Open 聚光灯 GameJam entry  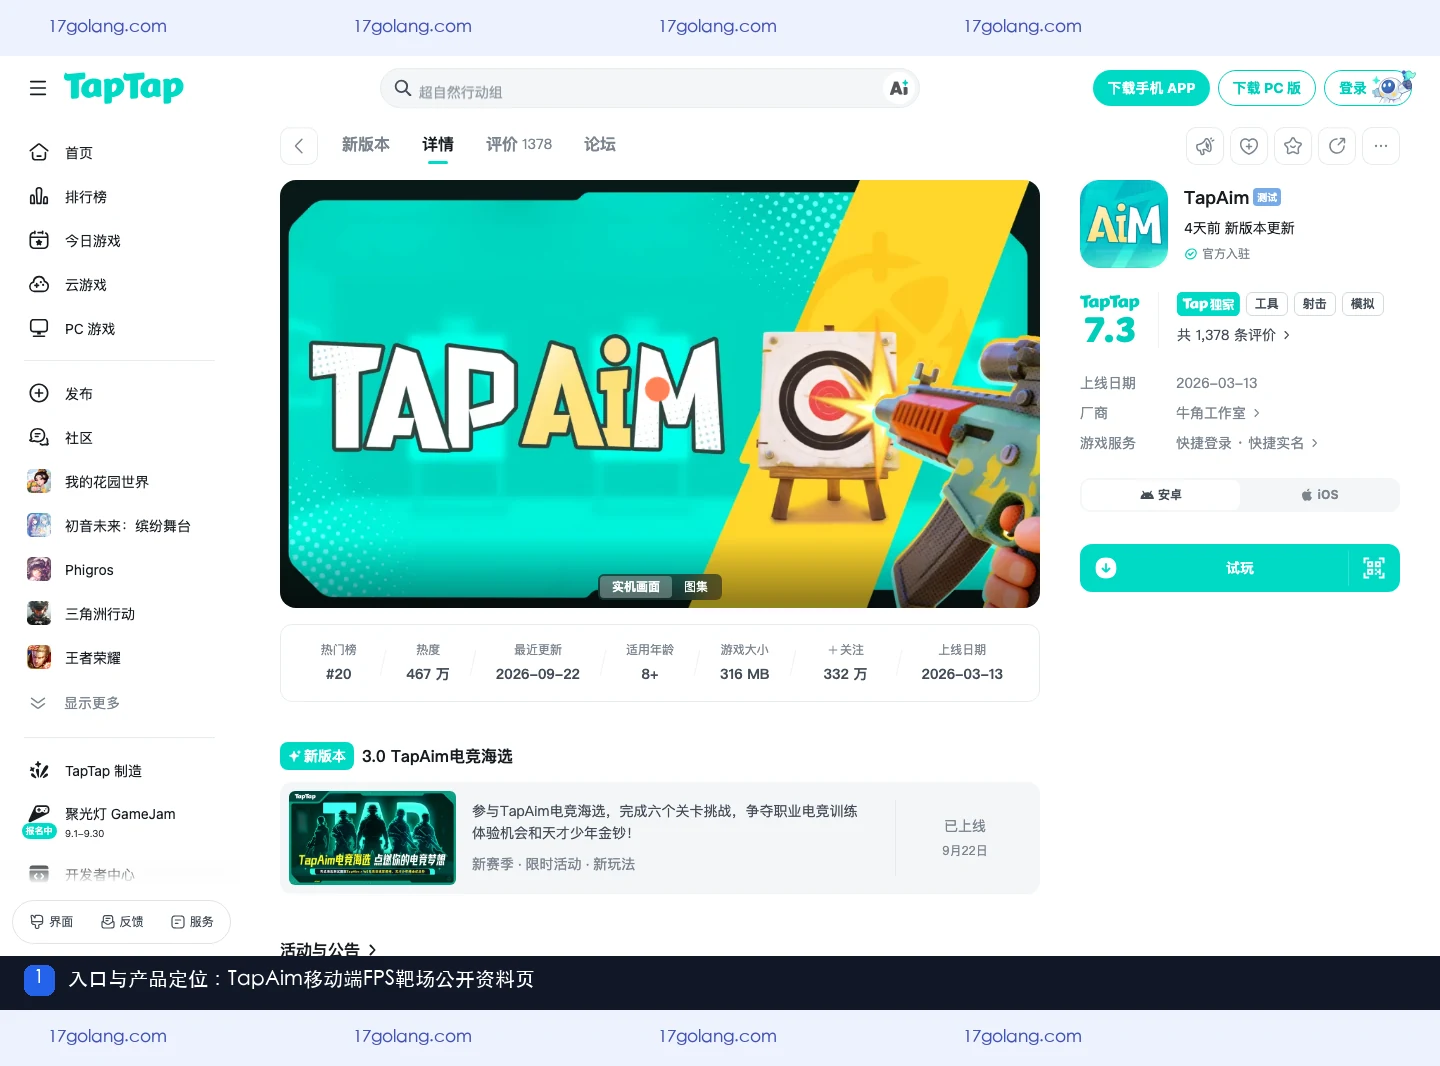click(120, 822)
